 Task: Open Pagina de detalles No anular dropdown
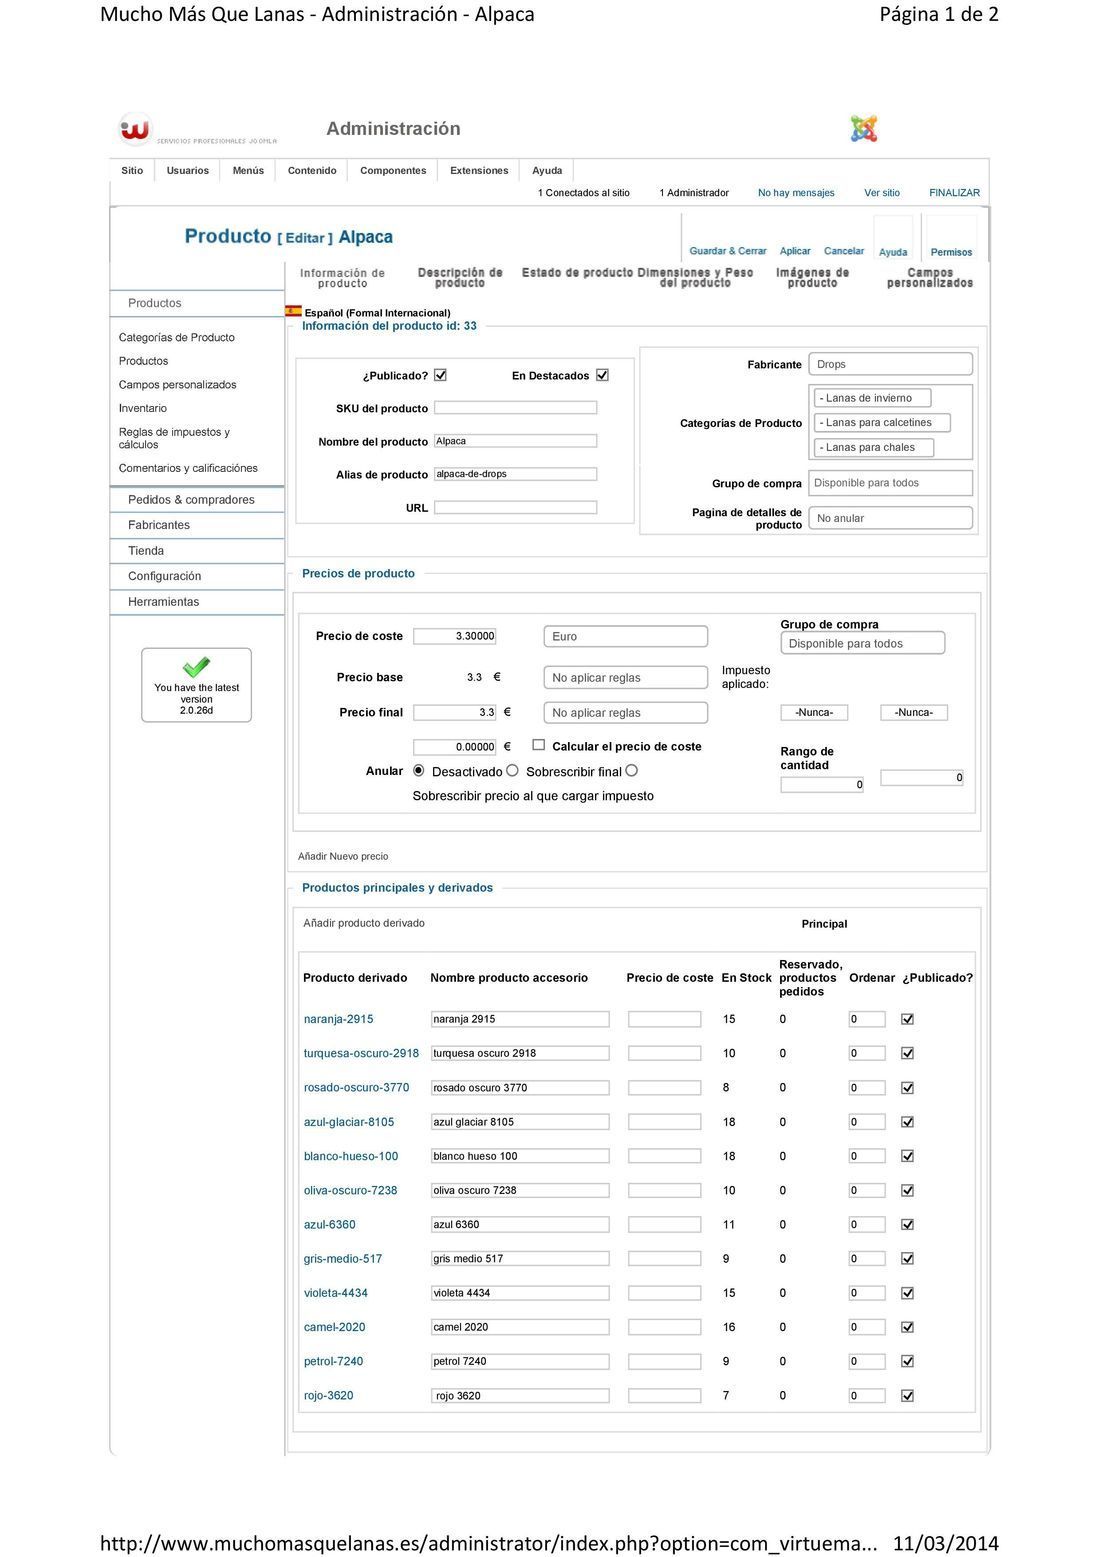(890, 518)
